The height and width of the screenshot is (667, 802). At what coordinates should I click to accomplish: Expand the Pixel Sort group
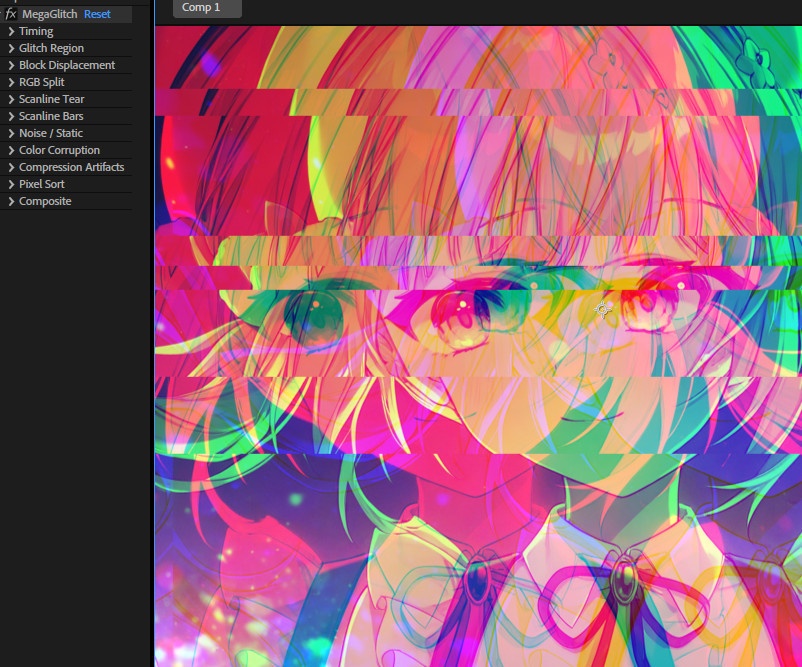click(x=12, y=184)
